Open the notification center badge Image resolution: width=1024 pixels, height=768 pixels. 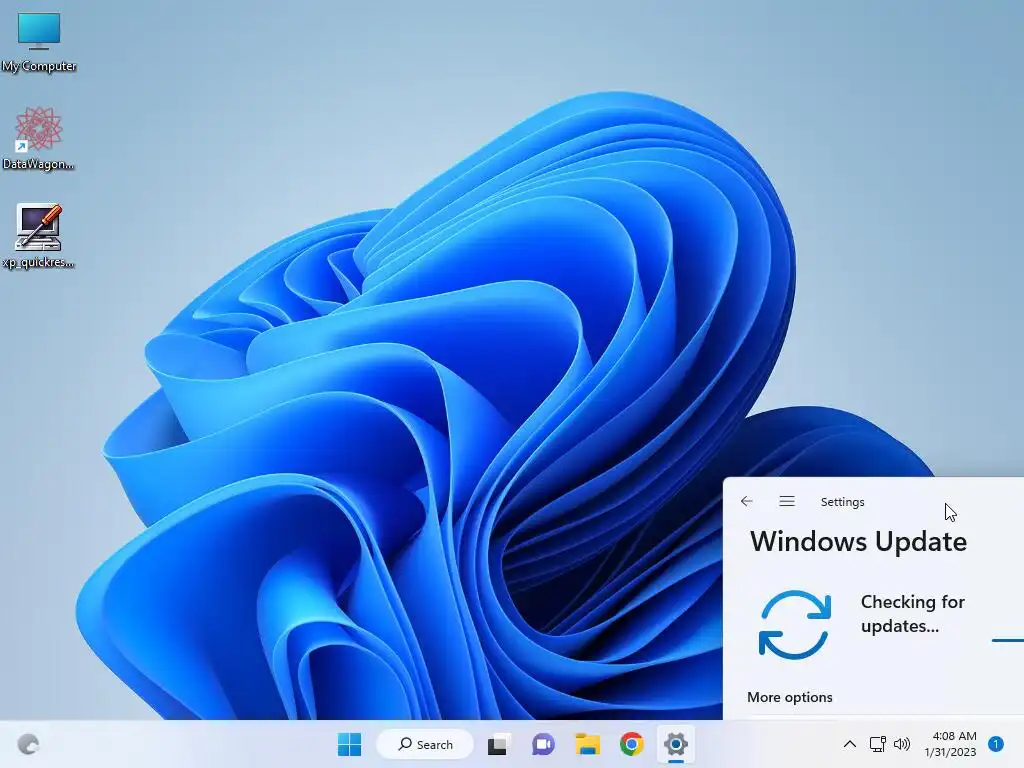click(996, 743)
